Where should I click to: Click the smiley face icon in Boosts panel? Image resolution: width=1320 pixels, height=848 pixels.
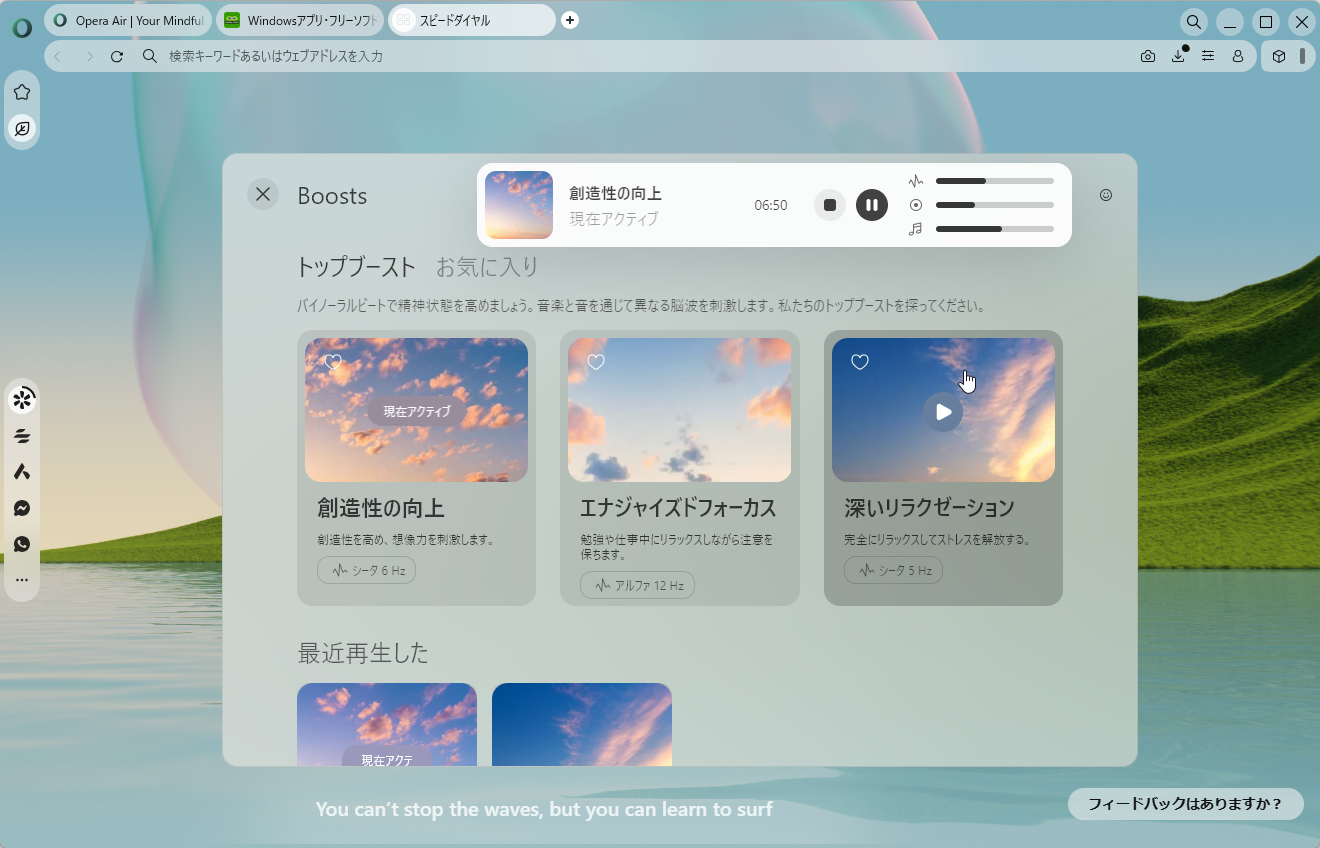[1106, 195]
